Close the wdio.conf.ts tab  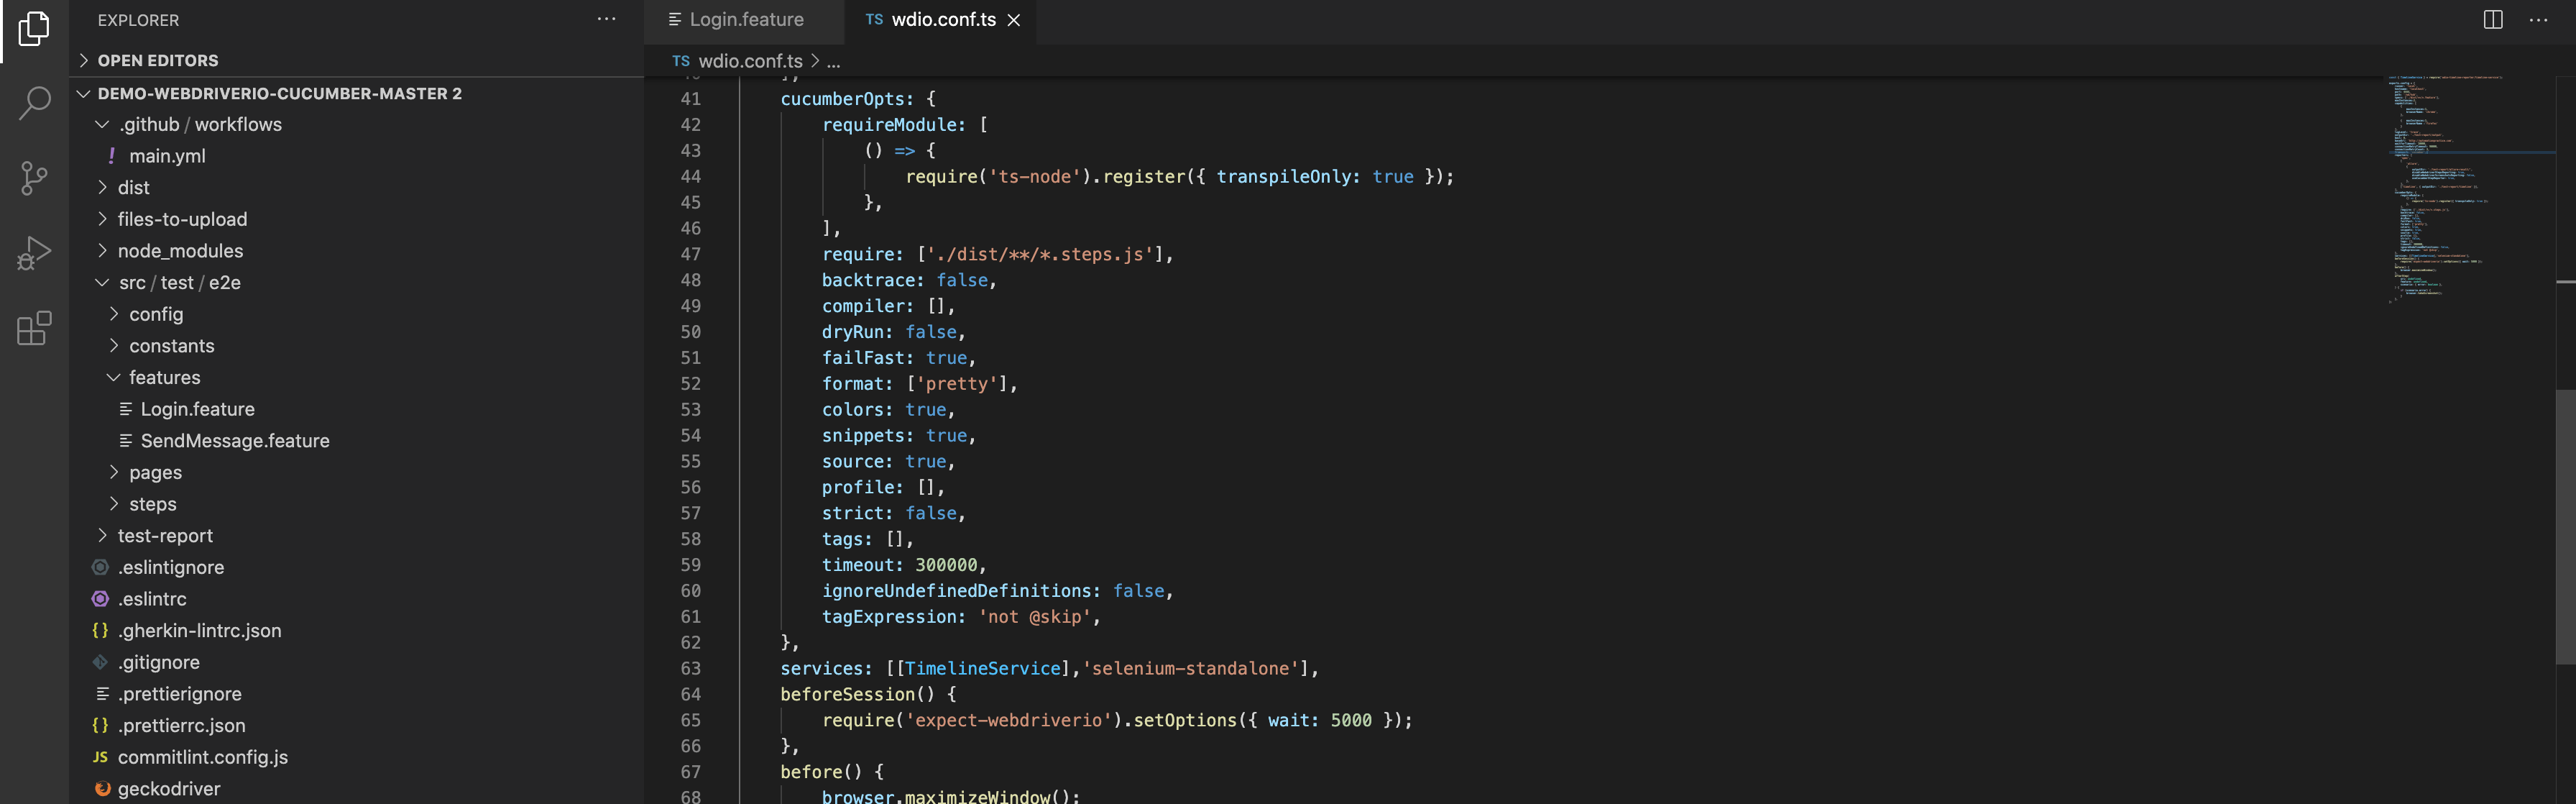(x=1014, y=20)
